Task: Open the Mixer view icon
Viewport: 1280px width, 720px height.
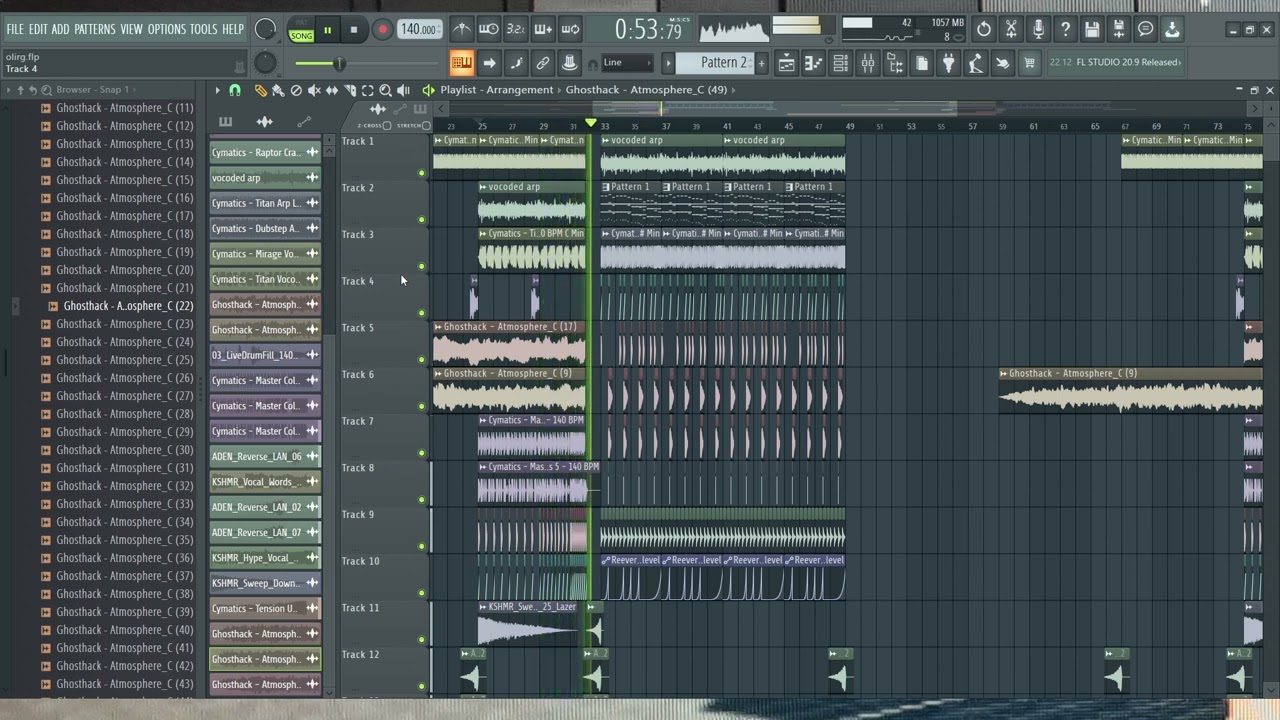Action: pyautogui.click(x=867, y=63)
